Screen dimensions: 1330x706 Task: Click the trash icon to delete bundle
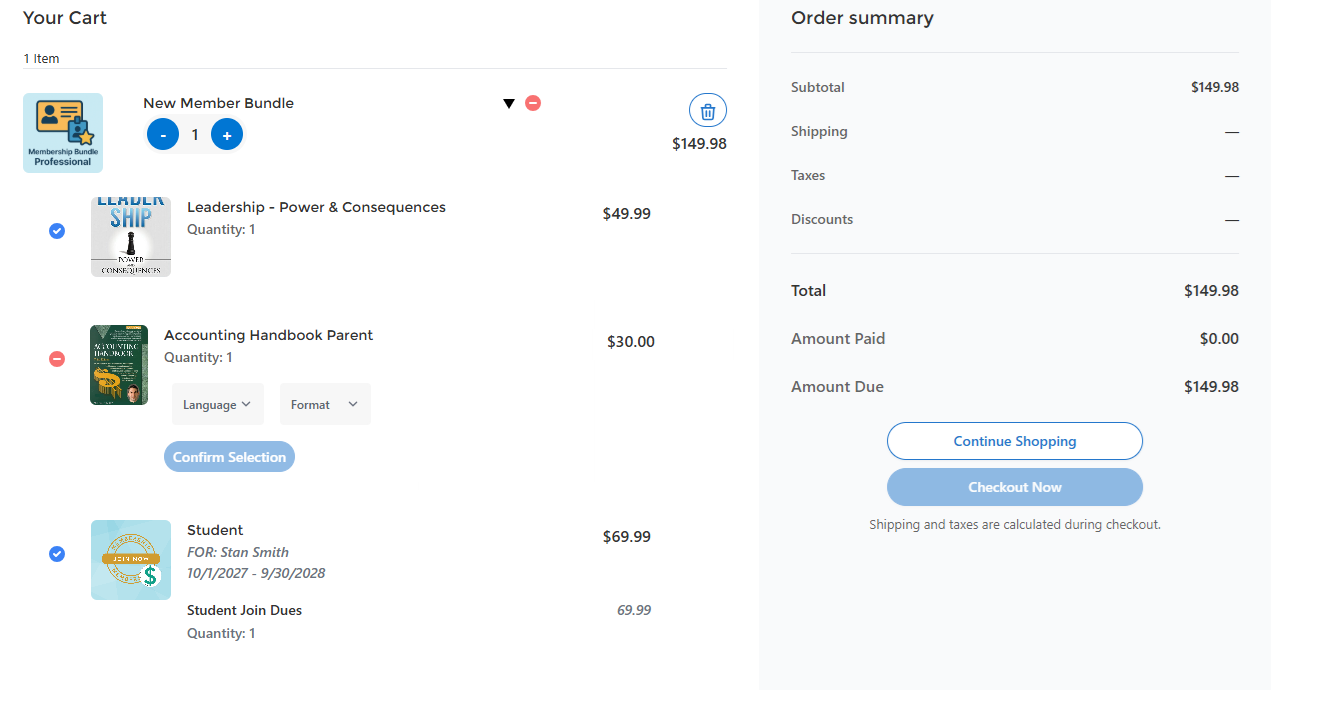(708, 110)
